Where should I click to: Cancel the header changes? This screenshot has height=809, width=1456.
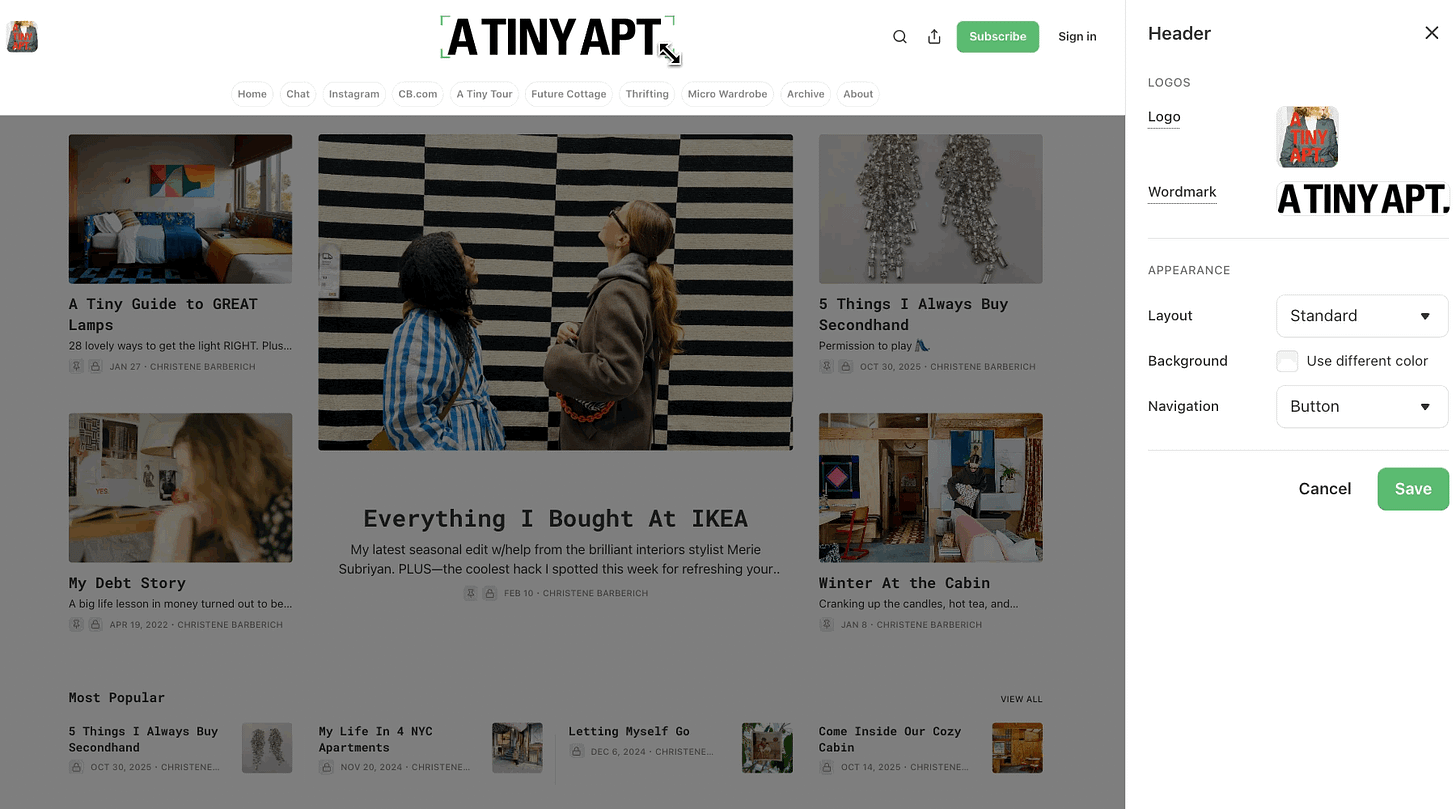[x=1324, y=489]
